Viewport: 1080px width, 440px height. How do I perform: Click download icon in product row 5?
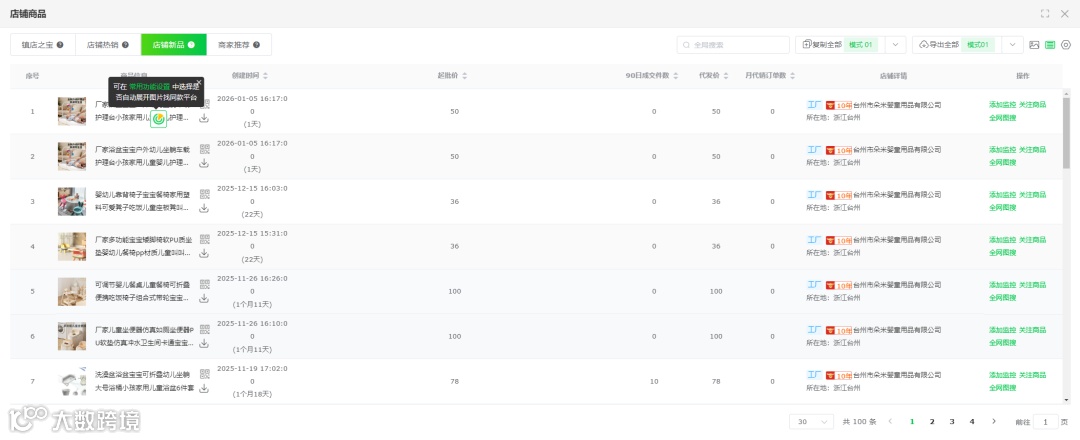pos(204,298)
